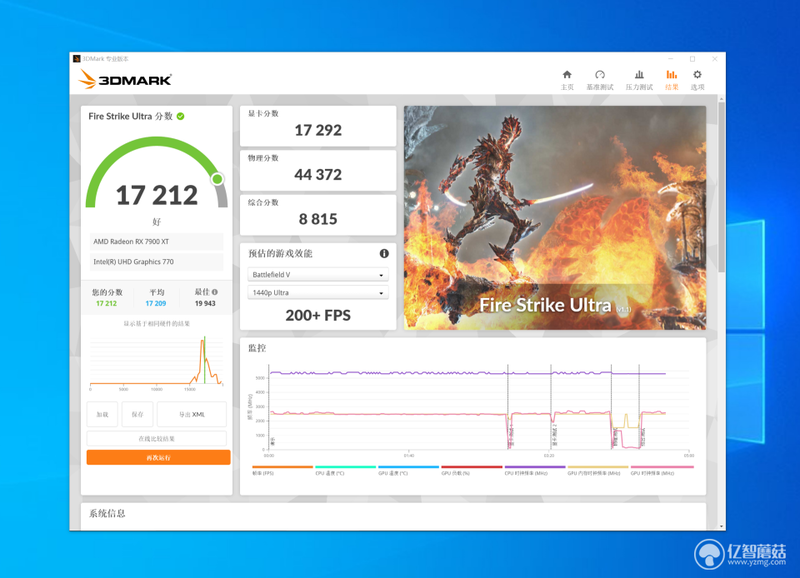Select the AMD Radeon RX 7900 XT row
The image size is (800, 578).
[157, 241]
